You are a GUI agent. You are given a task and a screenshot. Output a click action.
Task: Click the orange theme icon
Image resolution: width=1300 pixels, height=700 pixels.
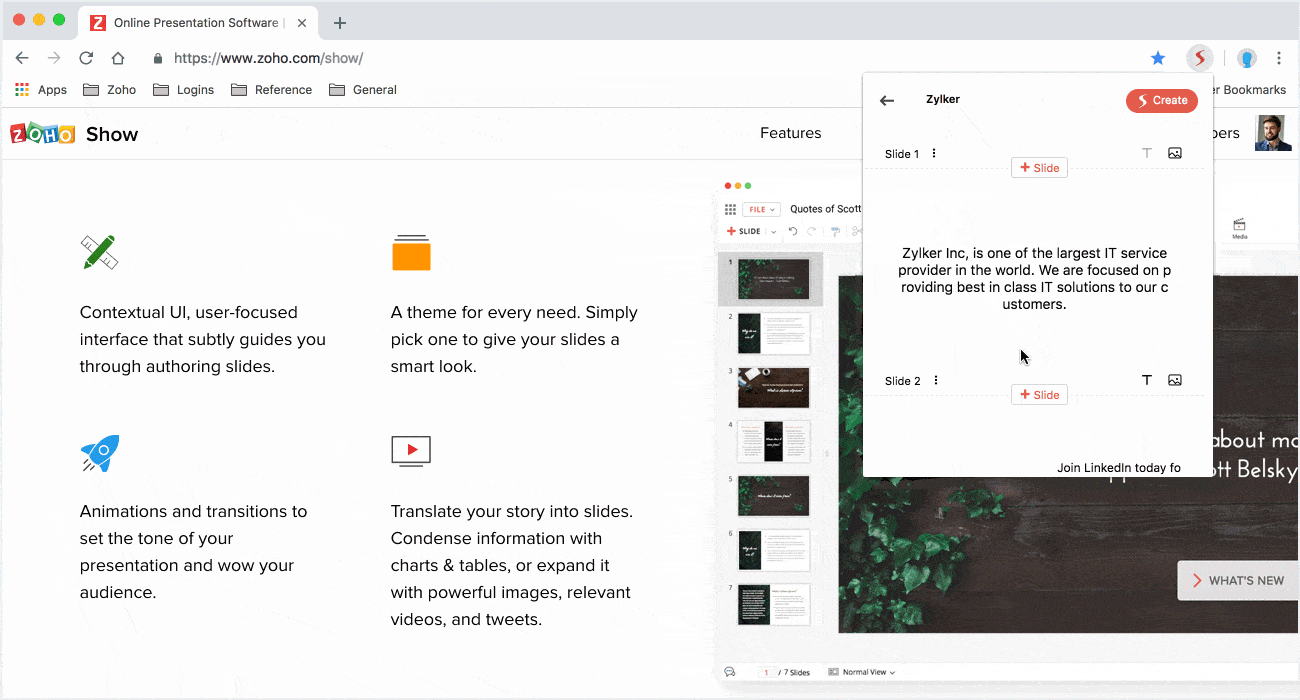pyautogui.click(x=411, y=253)
